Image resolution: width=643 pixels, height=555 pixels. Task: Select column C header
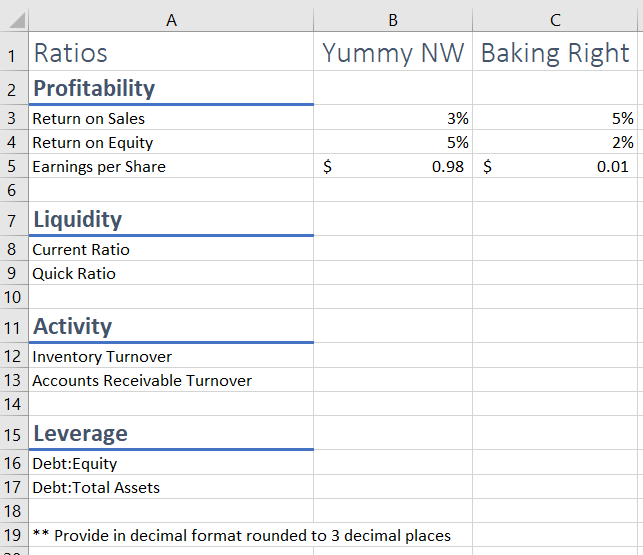coord(555,20)
